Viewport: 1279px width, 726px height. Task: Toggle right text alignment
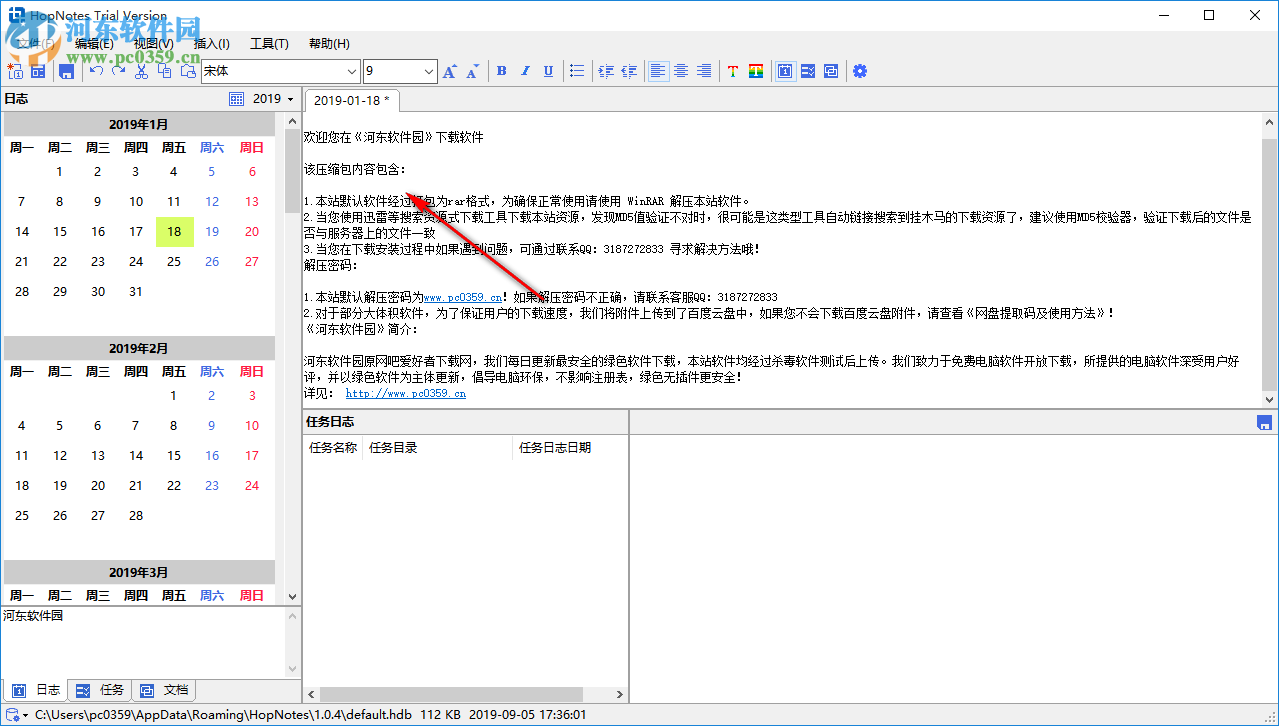click(x=703, y=71)
